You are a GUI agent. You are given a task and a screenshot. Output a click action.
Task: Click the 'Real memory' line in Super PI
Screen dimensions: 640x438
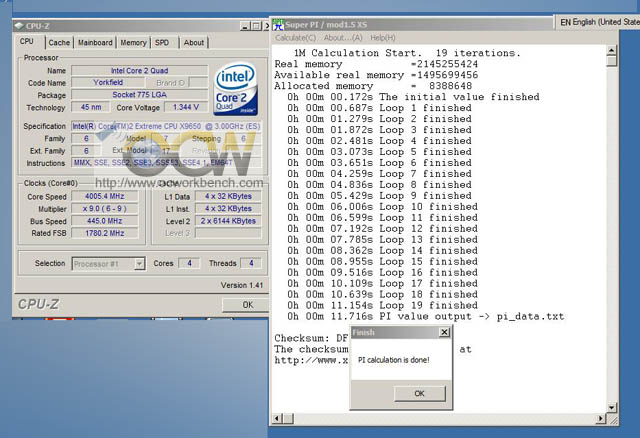[376, 64]
